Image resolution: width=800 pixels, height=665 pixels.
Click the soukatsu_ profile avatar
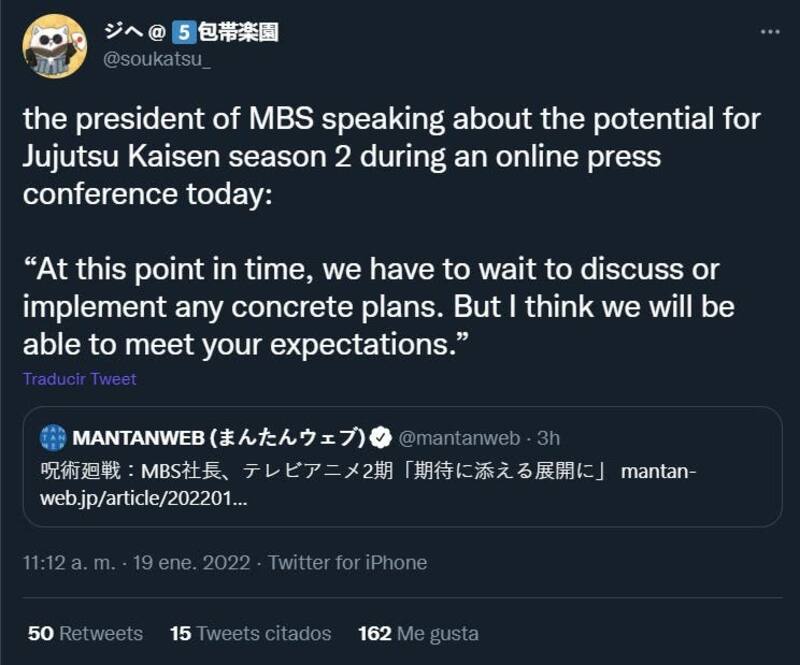click(x=54, y=46)
